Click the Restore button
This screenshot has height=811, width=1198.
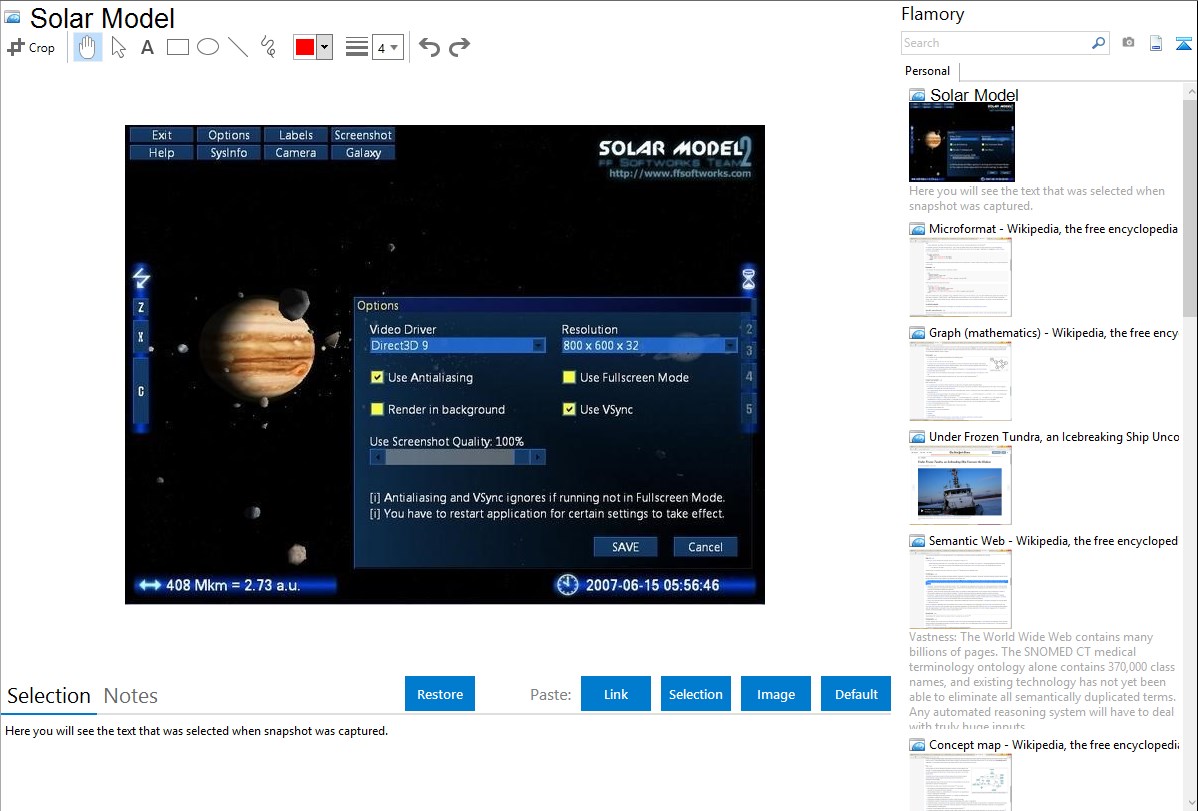(x=440, y=694)
